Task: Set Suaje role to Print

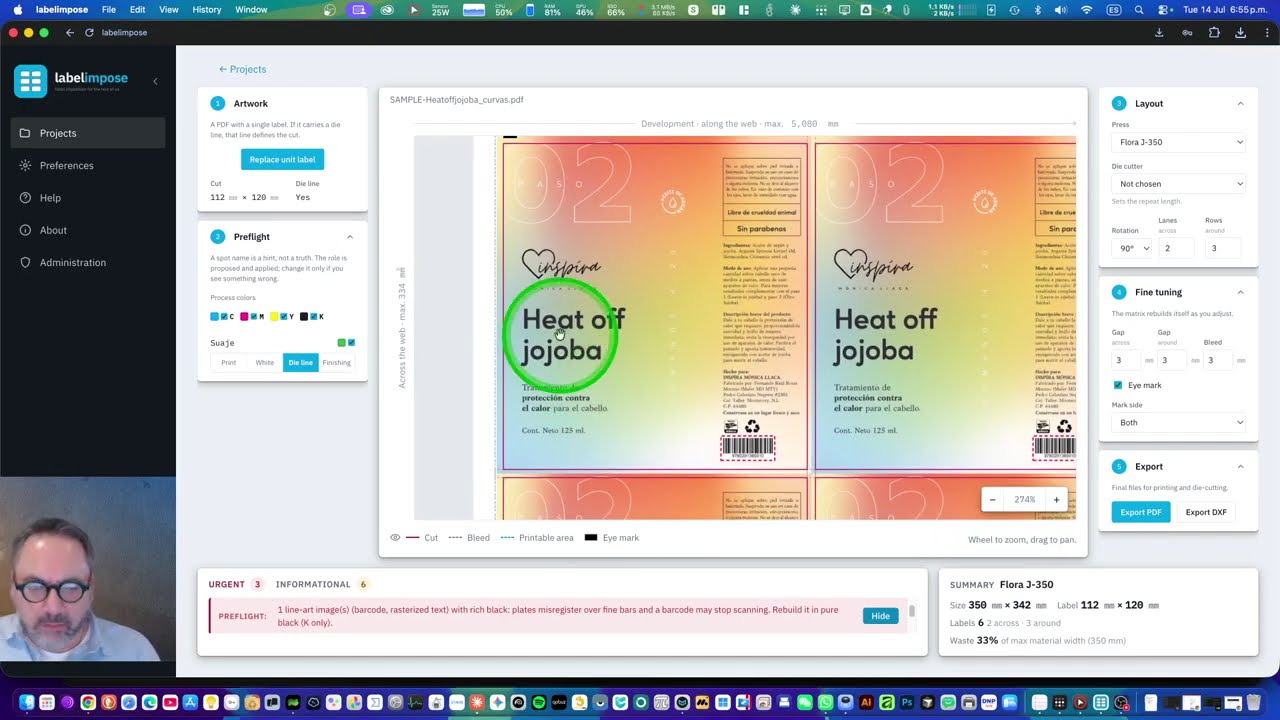Action: tap(229, 362)
